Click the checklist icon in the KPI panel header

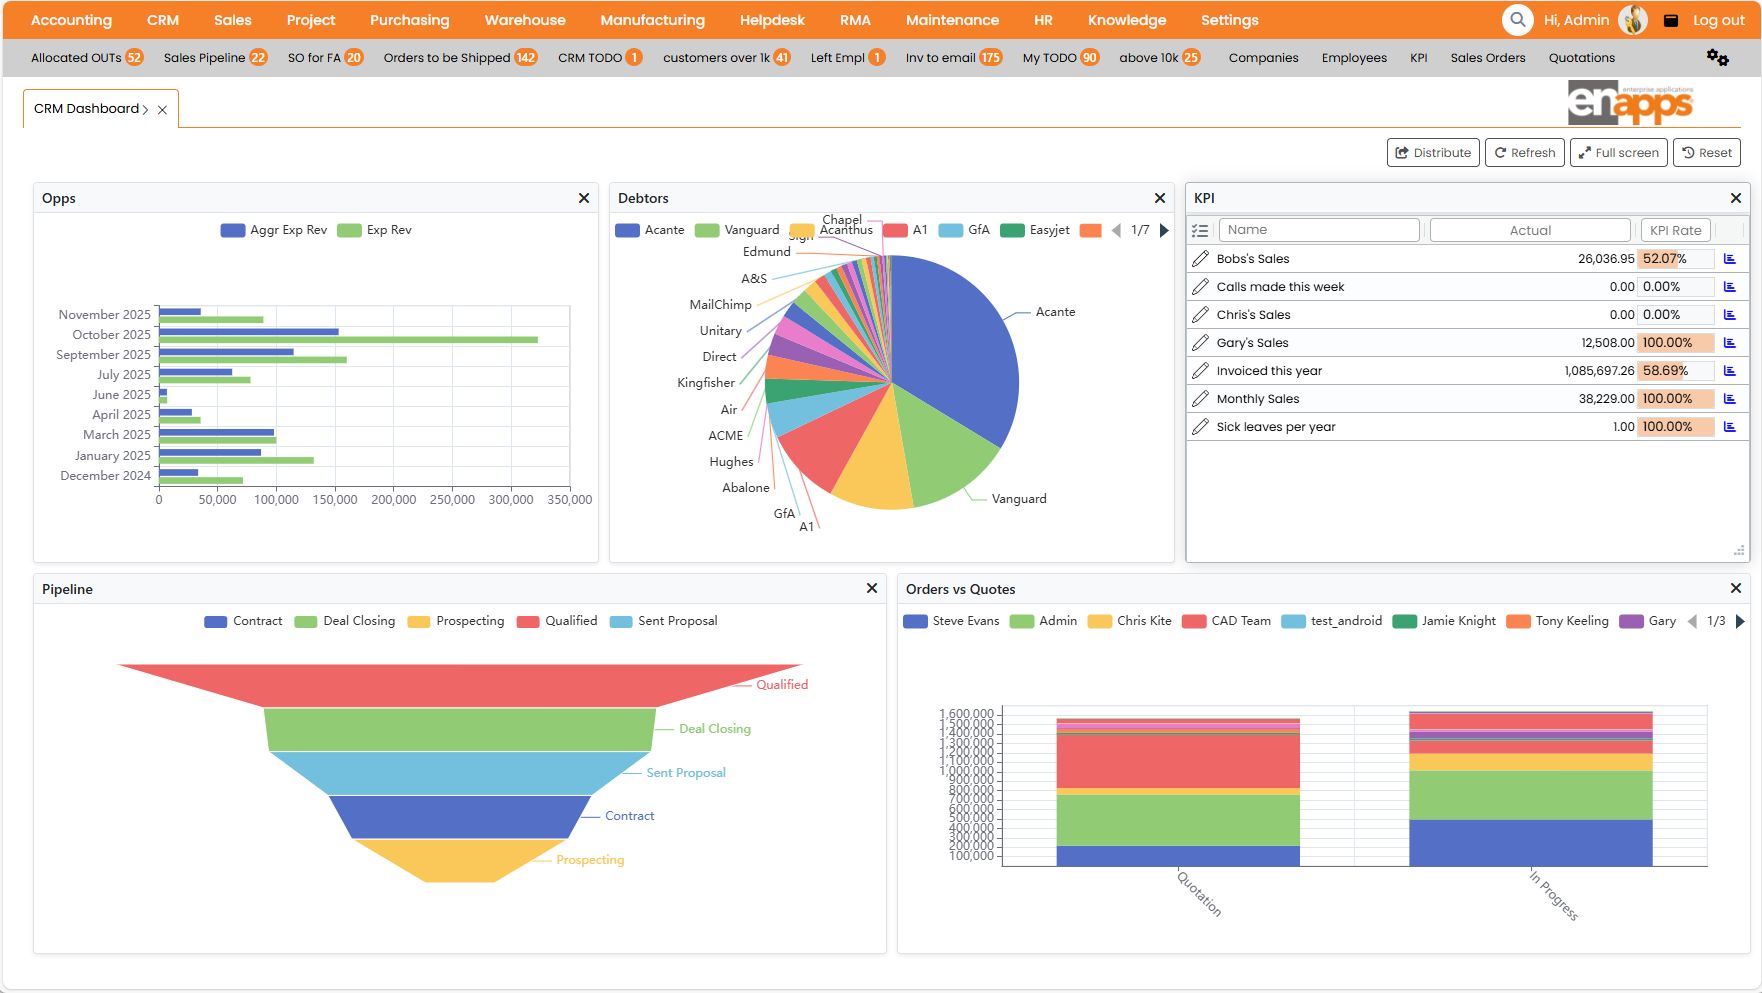[1200, 229]
